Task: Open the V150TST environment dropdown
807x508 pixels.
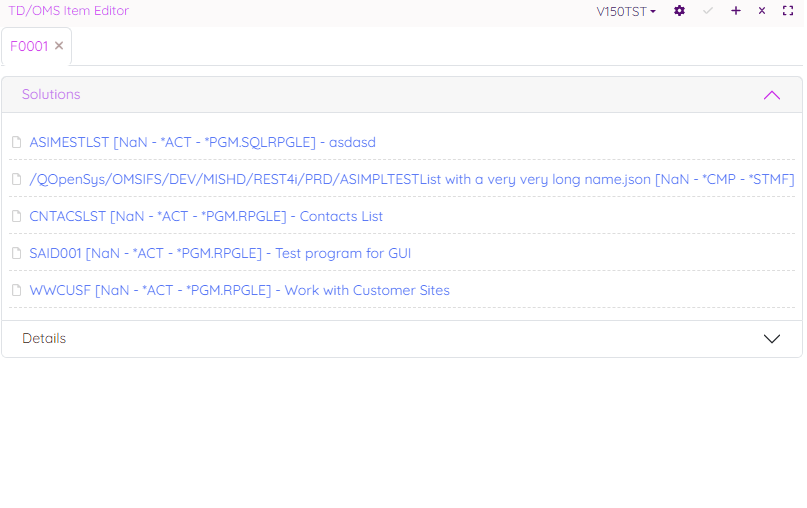Action: (x=626, y=12)
